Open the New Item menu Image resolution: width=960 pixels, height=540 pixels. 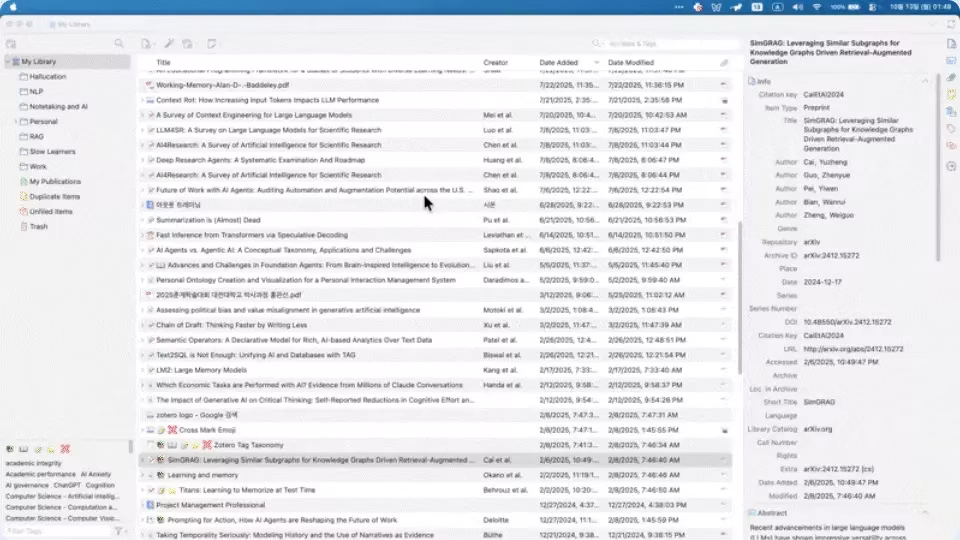coord(147,43)
